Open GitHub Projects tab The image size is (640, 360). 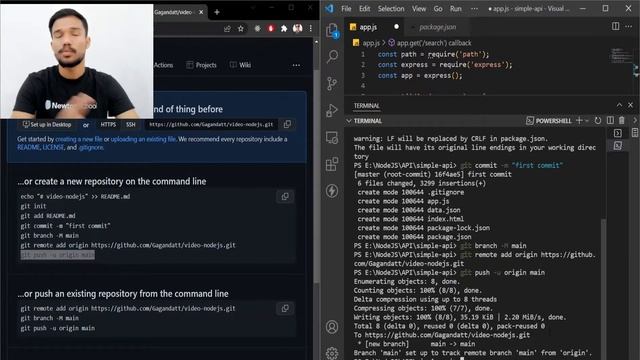tap(201, 65)
